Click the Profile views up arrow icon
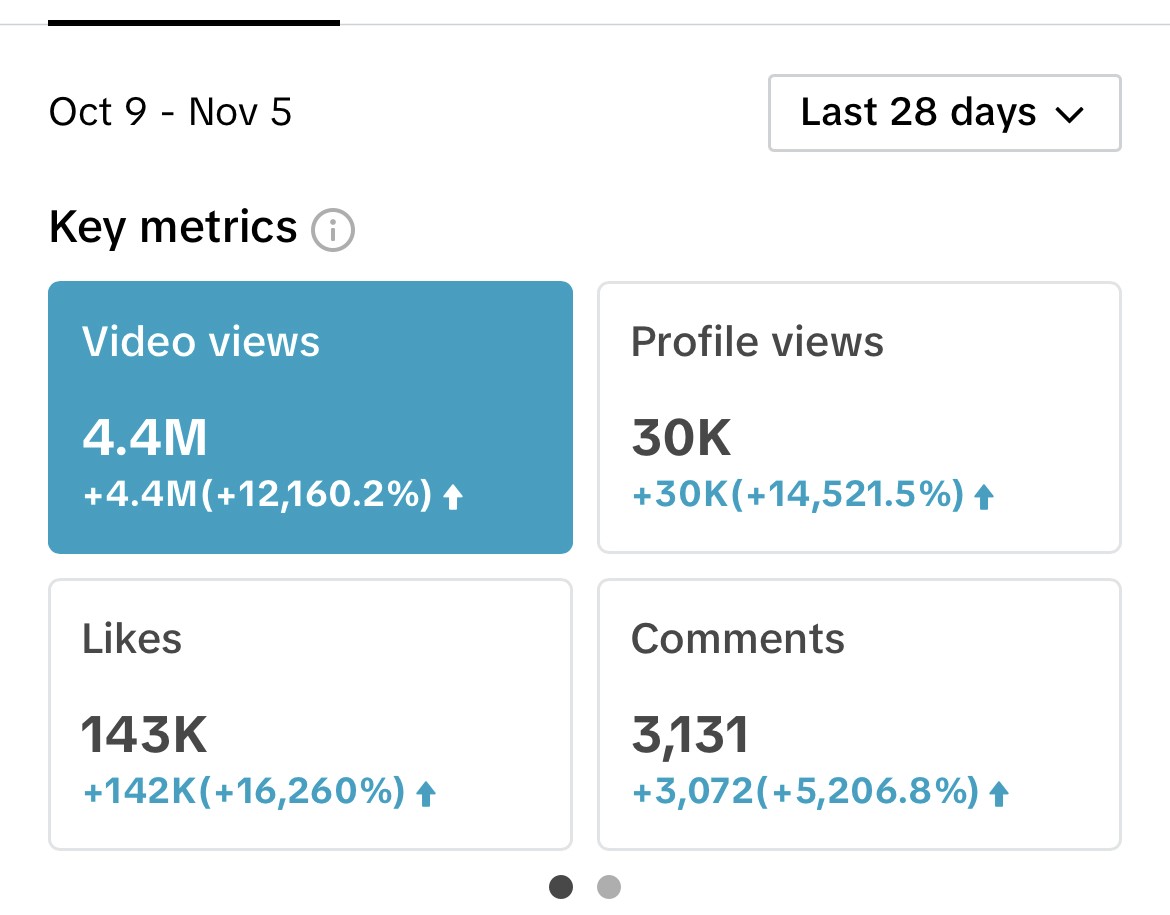Screen dimensions: 1170x915 [x=984, y=496]
